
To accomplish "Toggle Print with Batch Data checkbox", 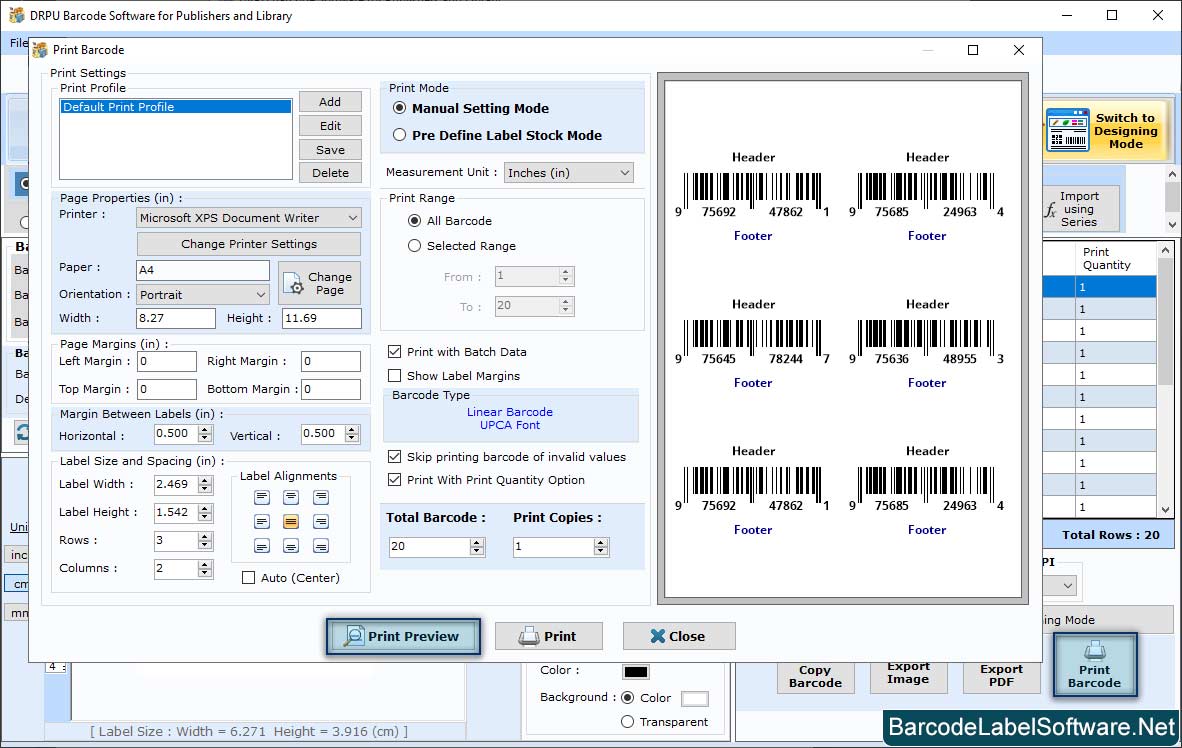I will [394, 352].
